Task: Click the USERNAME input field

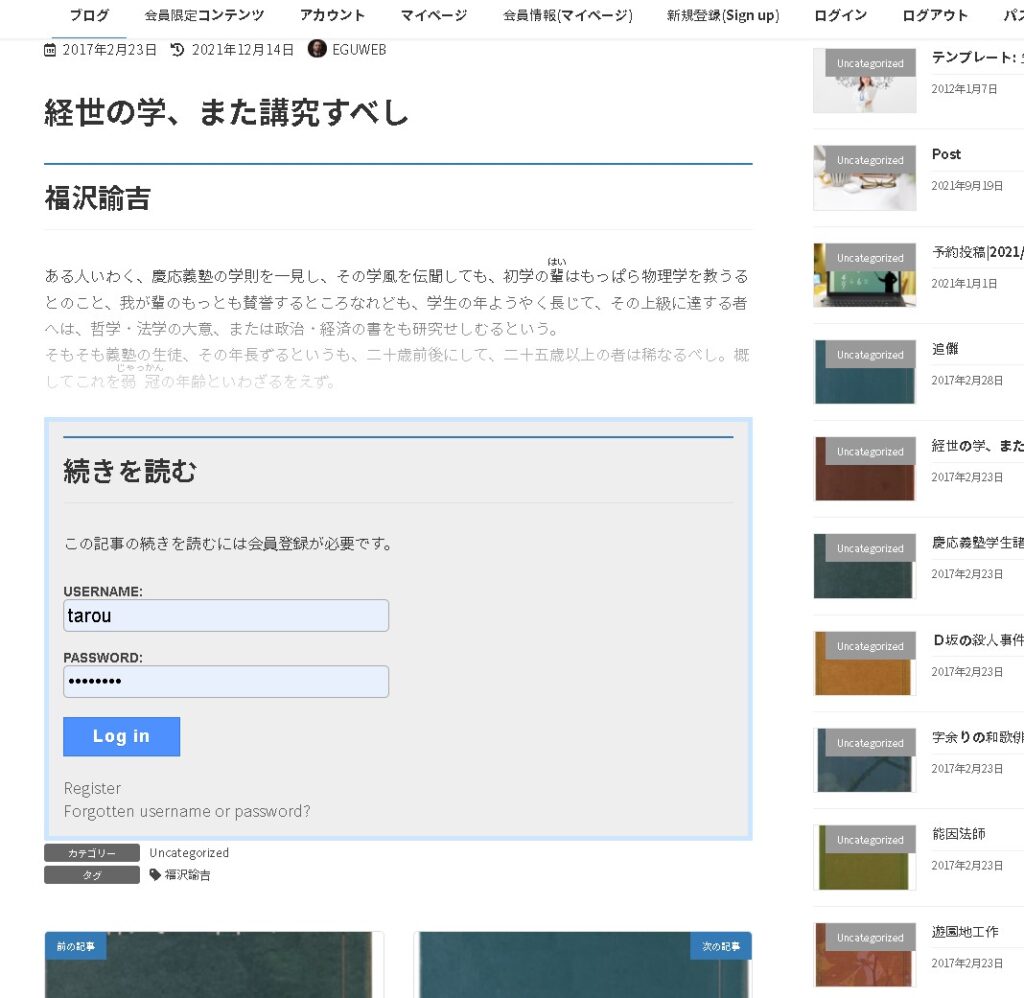Action: (x=226, y=616)
